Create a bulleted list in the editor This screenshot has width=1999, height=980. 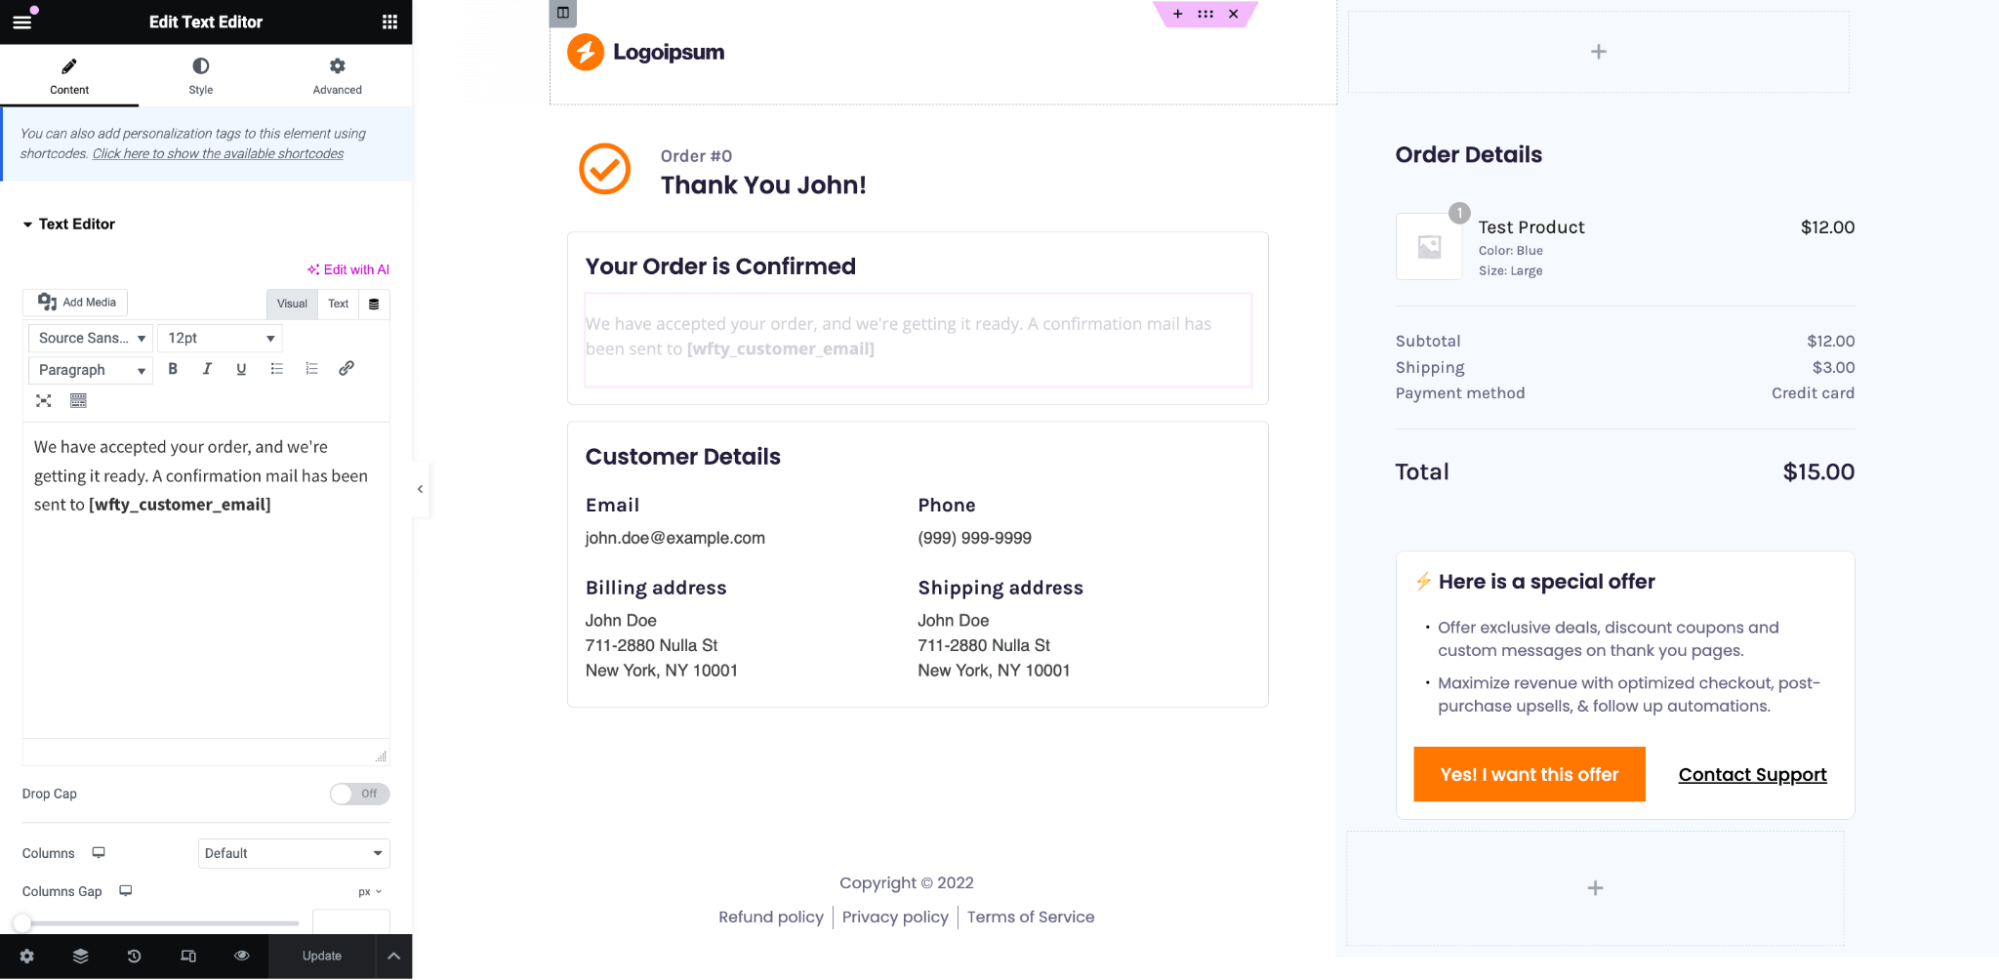pyautogui.click(x=277, y=369)
